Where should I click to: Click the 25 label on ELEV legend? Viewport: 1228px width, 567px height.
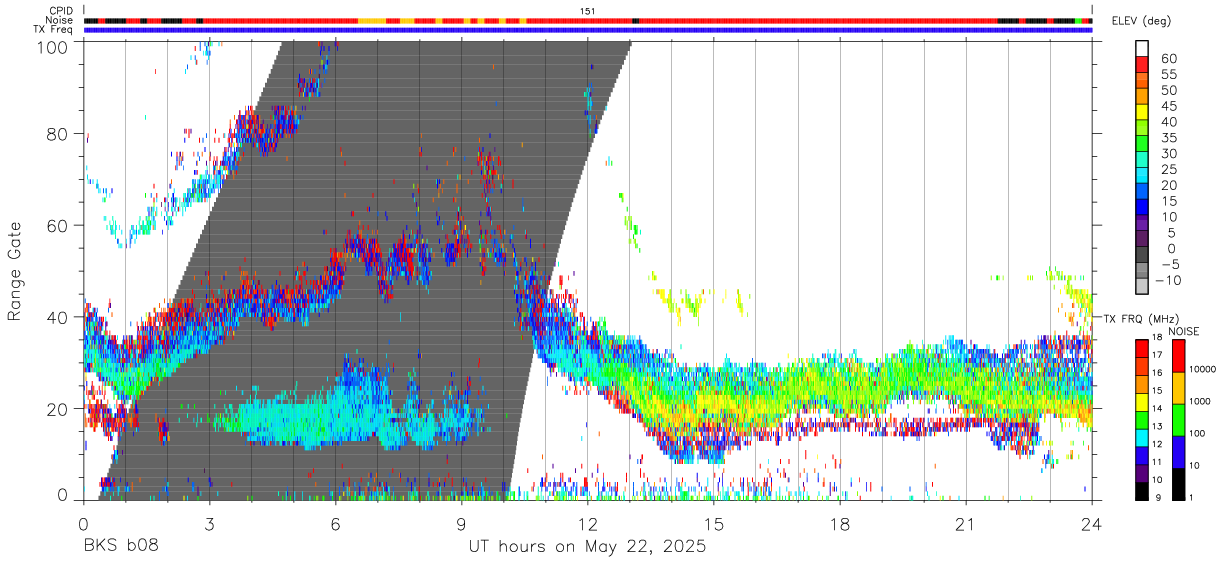point(1168,170)
